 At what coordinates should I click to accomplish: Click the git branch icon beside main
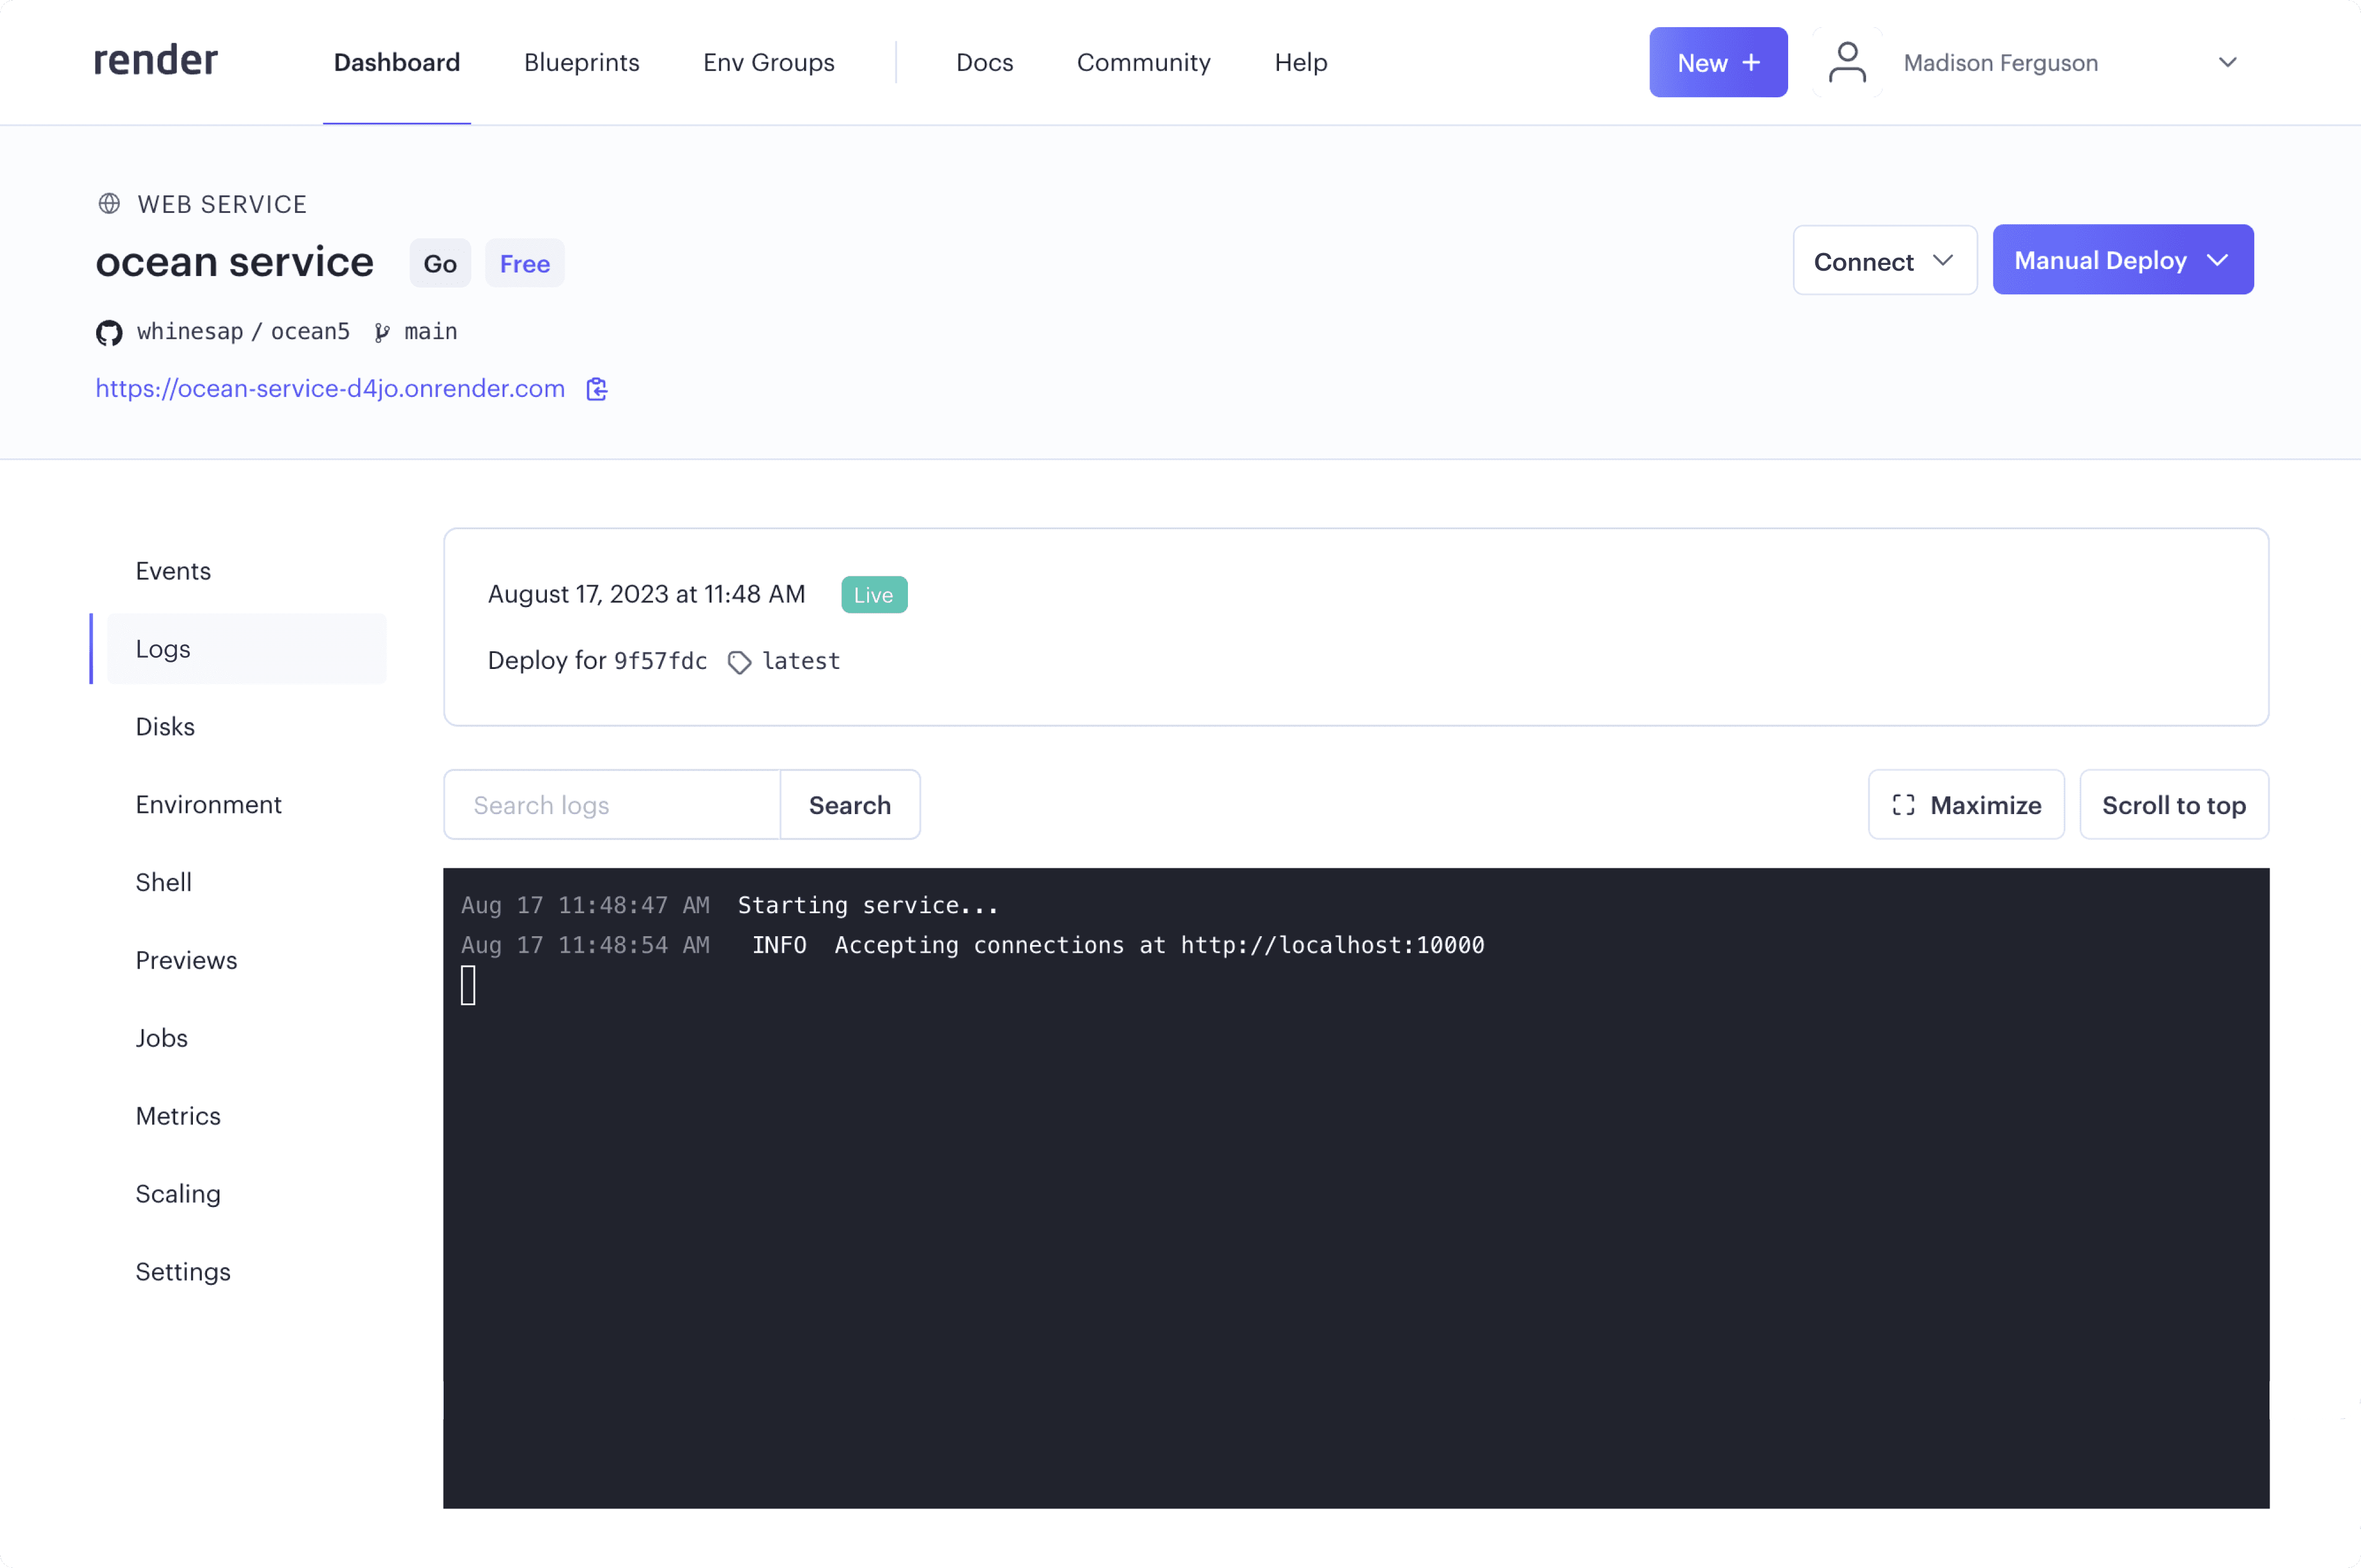382,332
